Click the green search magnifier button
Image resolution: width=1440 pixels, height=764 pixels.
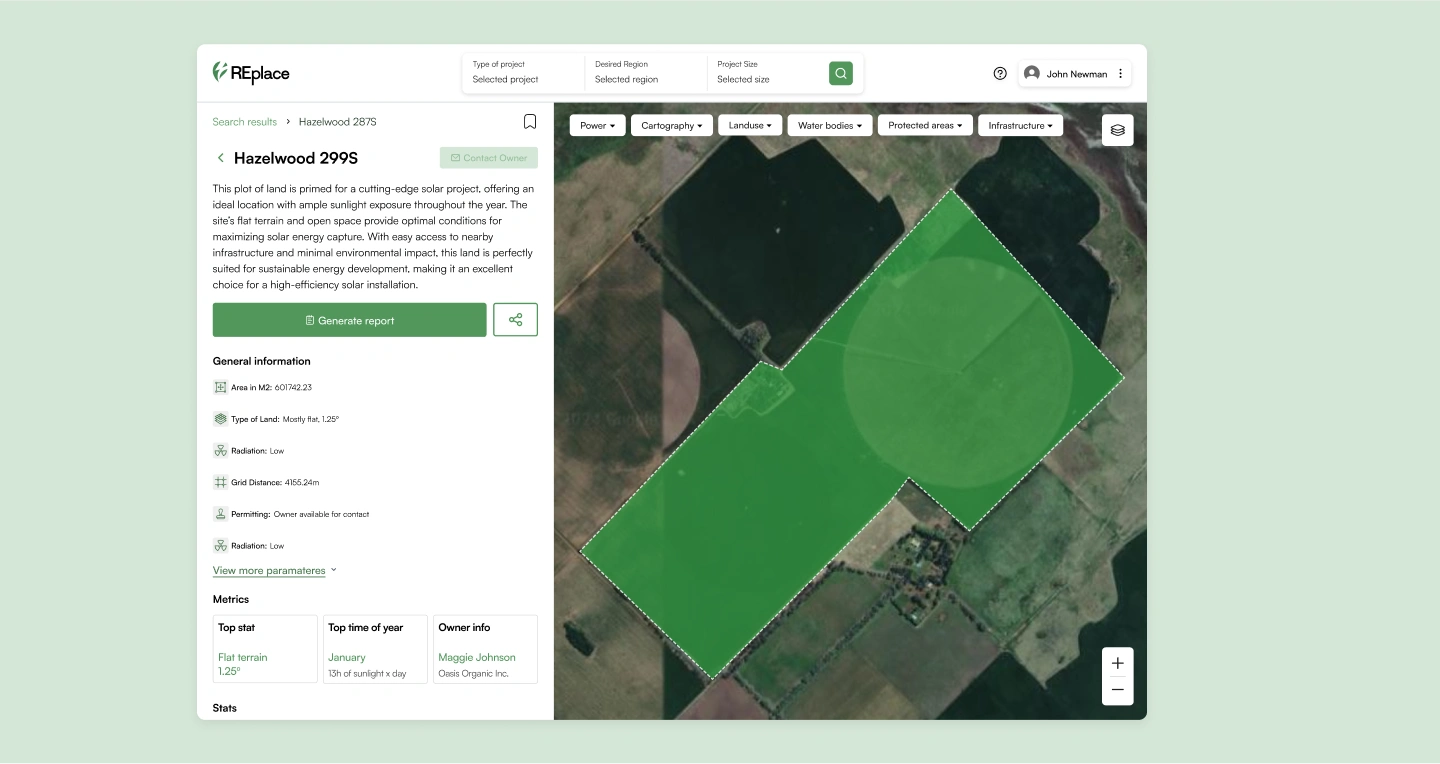click(x=840, y=73)
